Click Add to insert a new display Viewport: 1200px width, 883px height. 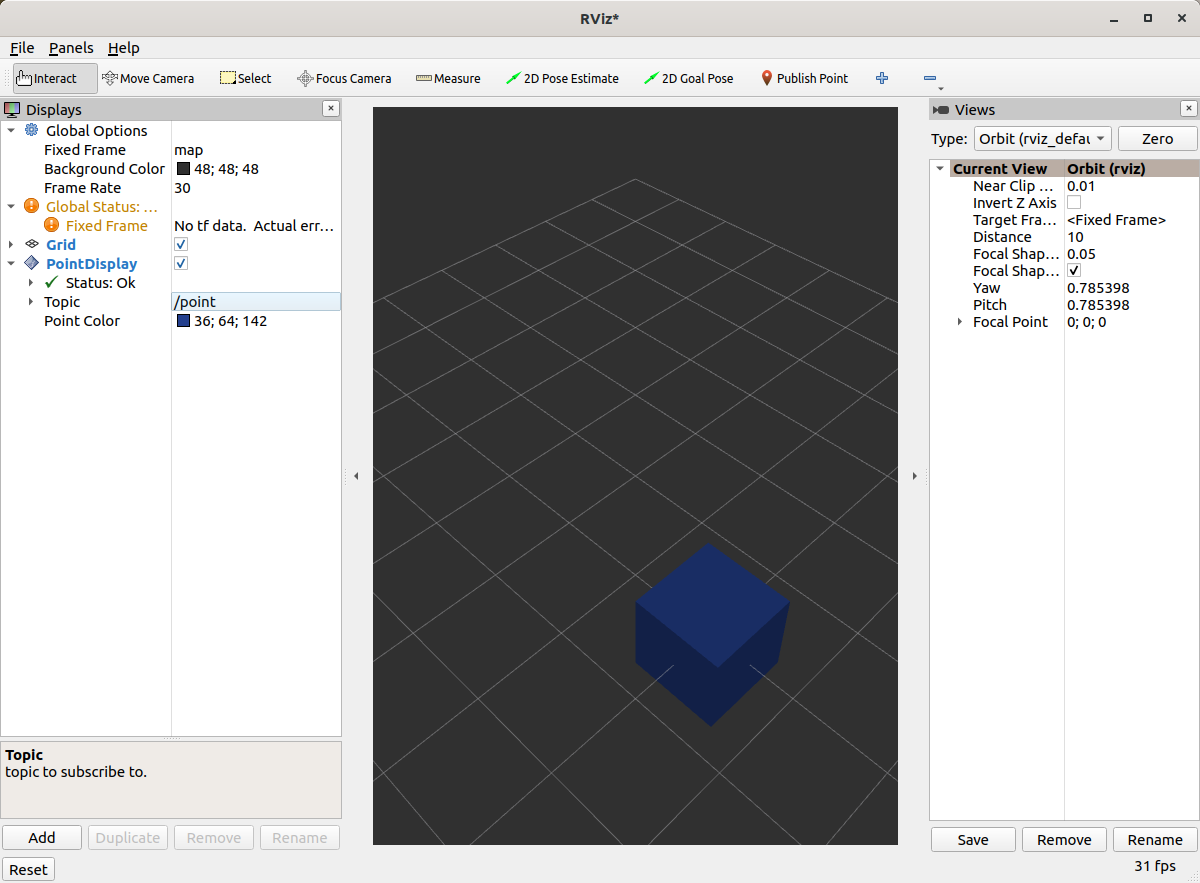click(42, 837)
